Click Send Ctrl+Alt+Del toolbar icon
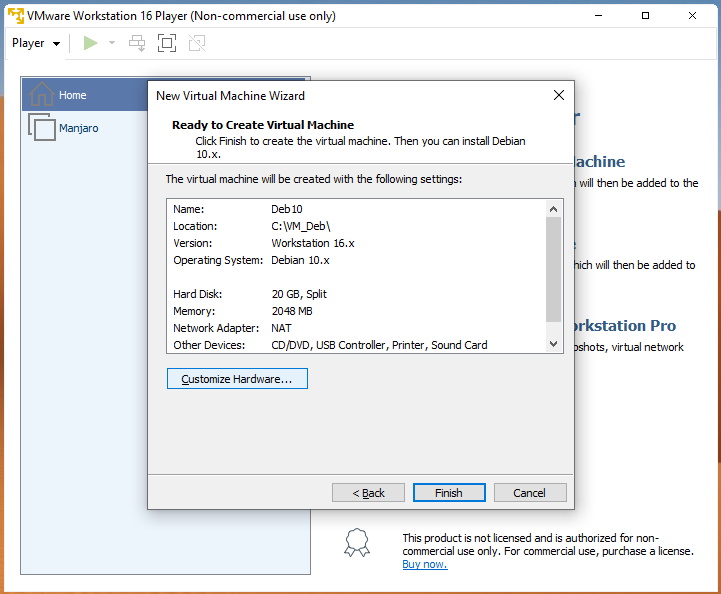 [137, 43]
